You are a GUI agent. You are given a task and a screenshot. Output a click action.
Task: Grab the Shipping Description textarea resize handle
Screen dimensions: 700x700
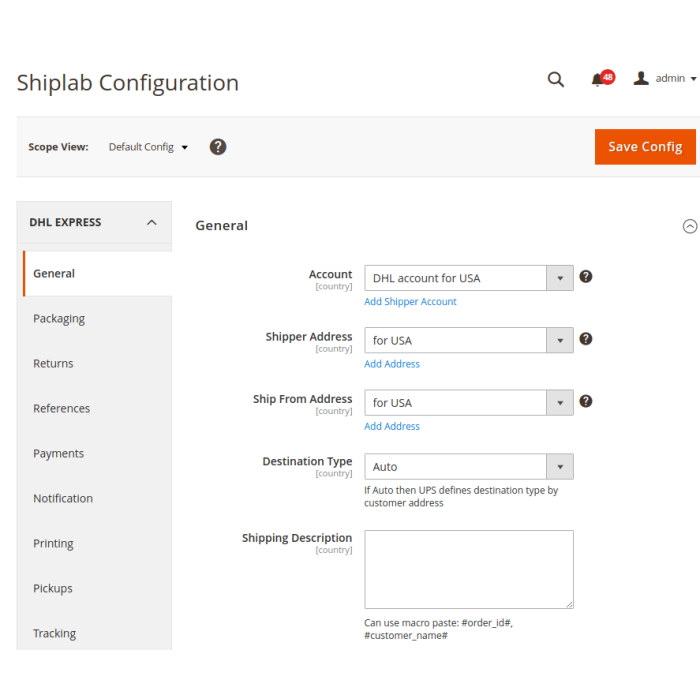point(570,605)
